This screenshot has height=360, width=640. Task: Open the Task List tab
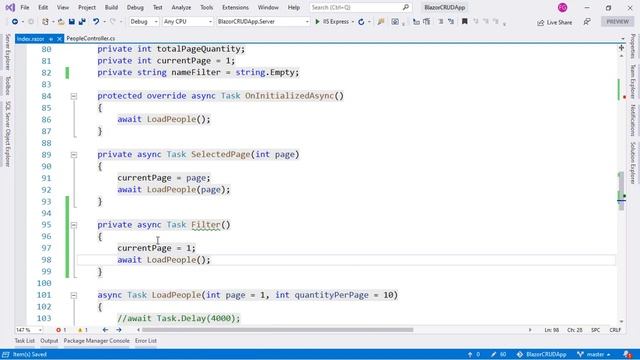pos(24,341)
